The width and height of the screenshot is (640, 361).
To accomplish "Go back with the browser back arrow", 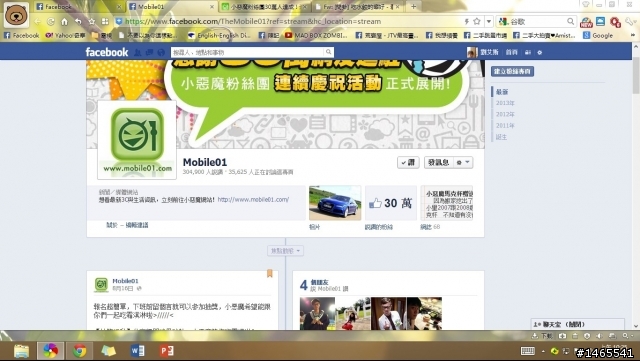I will click(x=38, y=22).
